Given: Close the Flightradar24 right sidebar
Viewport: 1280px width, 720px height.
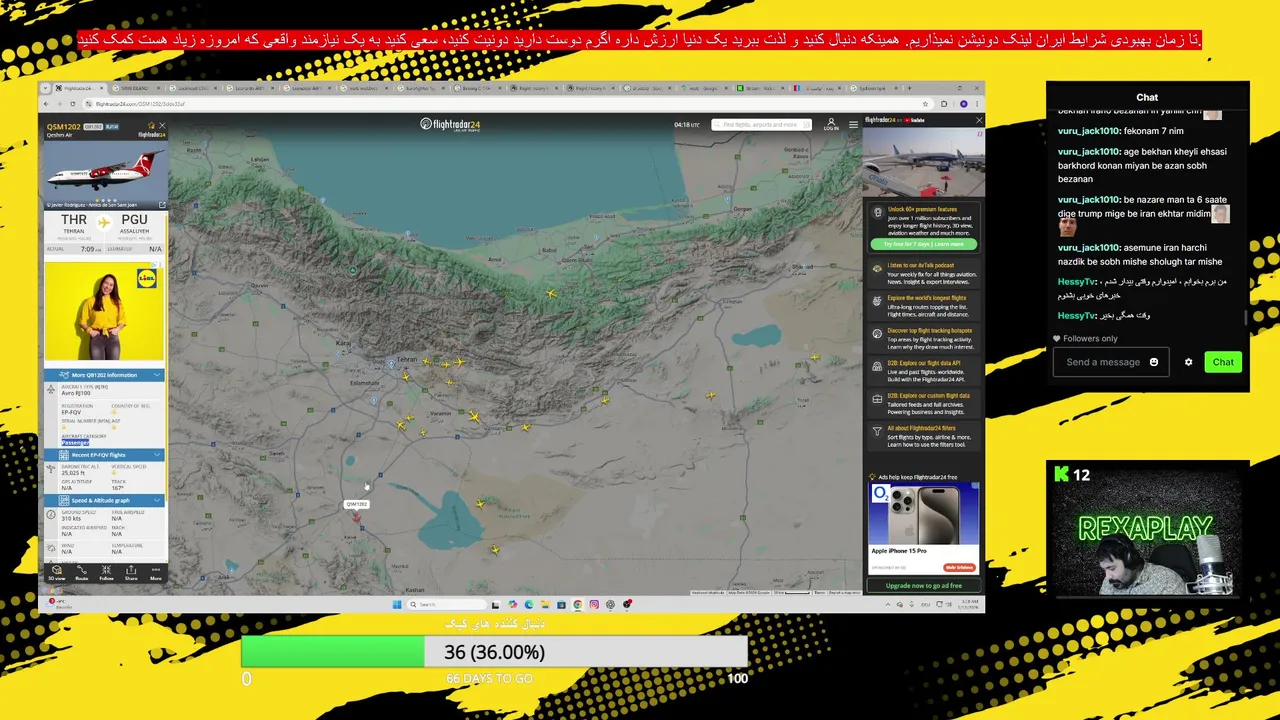Looking at the screenshot, I should click(x=979, y=120).
